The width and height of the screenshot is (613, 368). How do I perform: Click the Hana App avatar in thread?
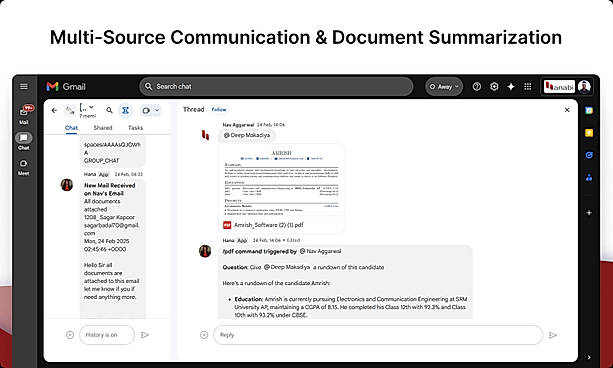[205, 251]
